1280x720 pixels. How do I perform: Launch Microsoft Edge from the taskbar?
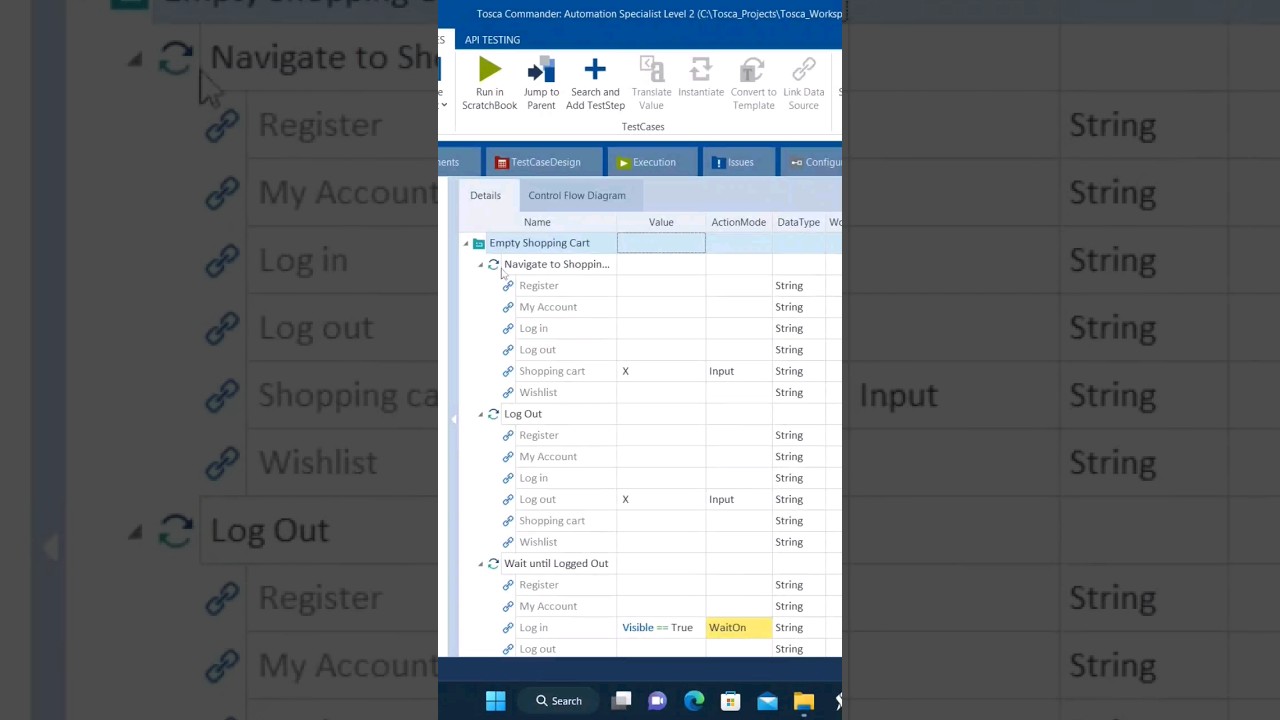point(694,701)
